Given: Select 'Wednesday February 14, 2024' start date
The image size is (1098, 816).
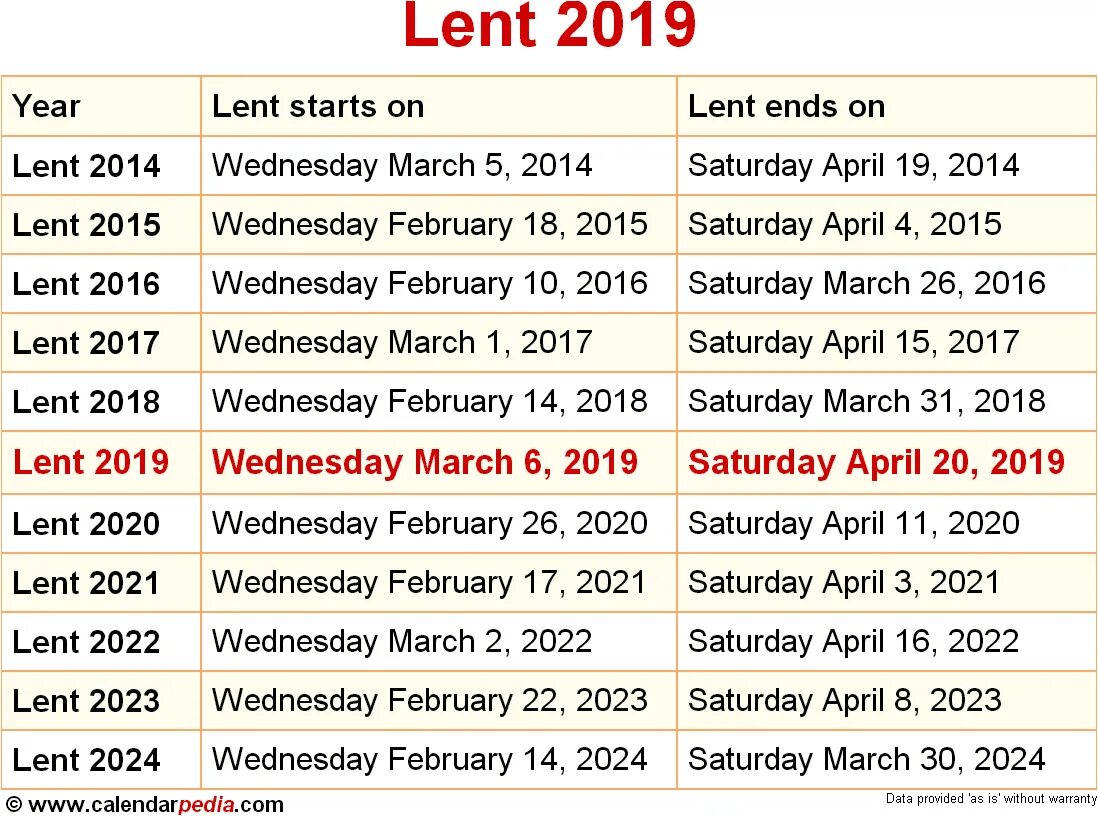Looking at the screenshot, I should click(430, 760).
